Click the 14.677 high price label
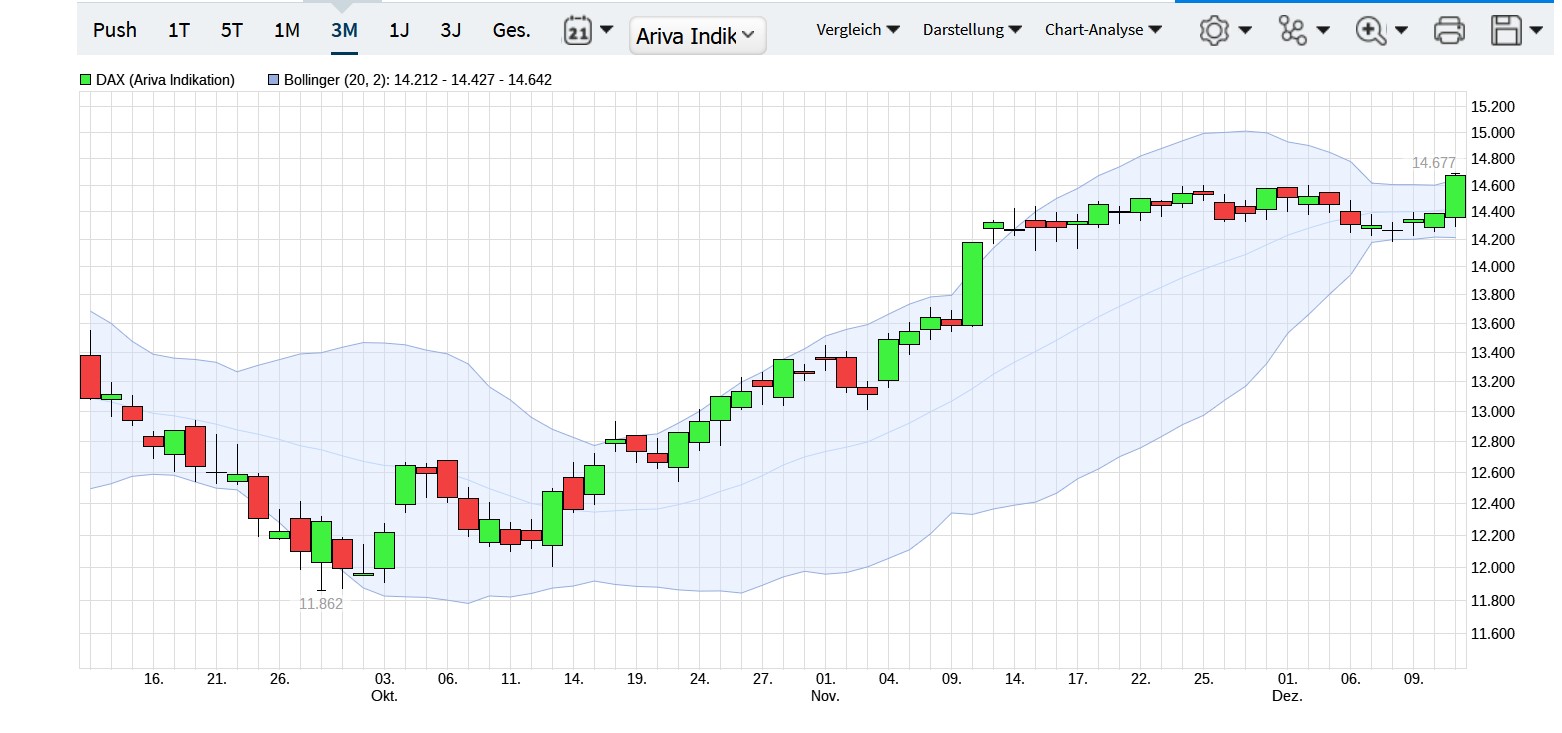The width and height of the screenshot is (1562, 733). (x=1434, y=162)
